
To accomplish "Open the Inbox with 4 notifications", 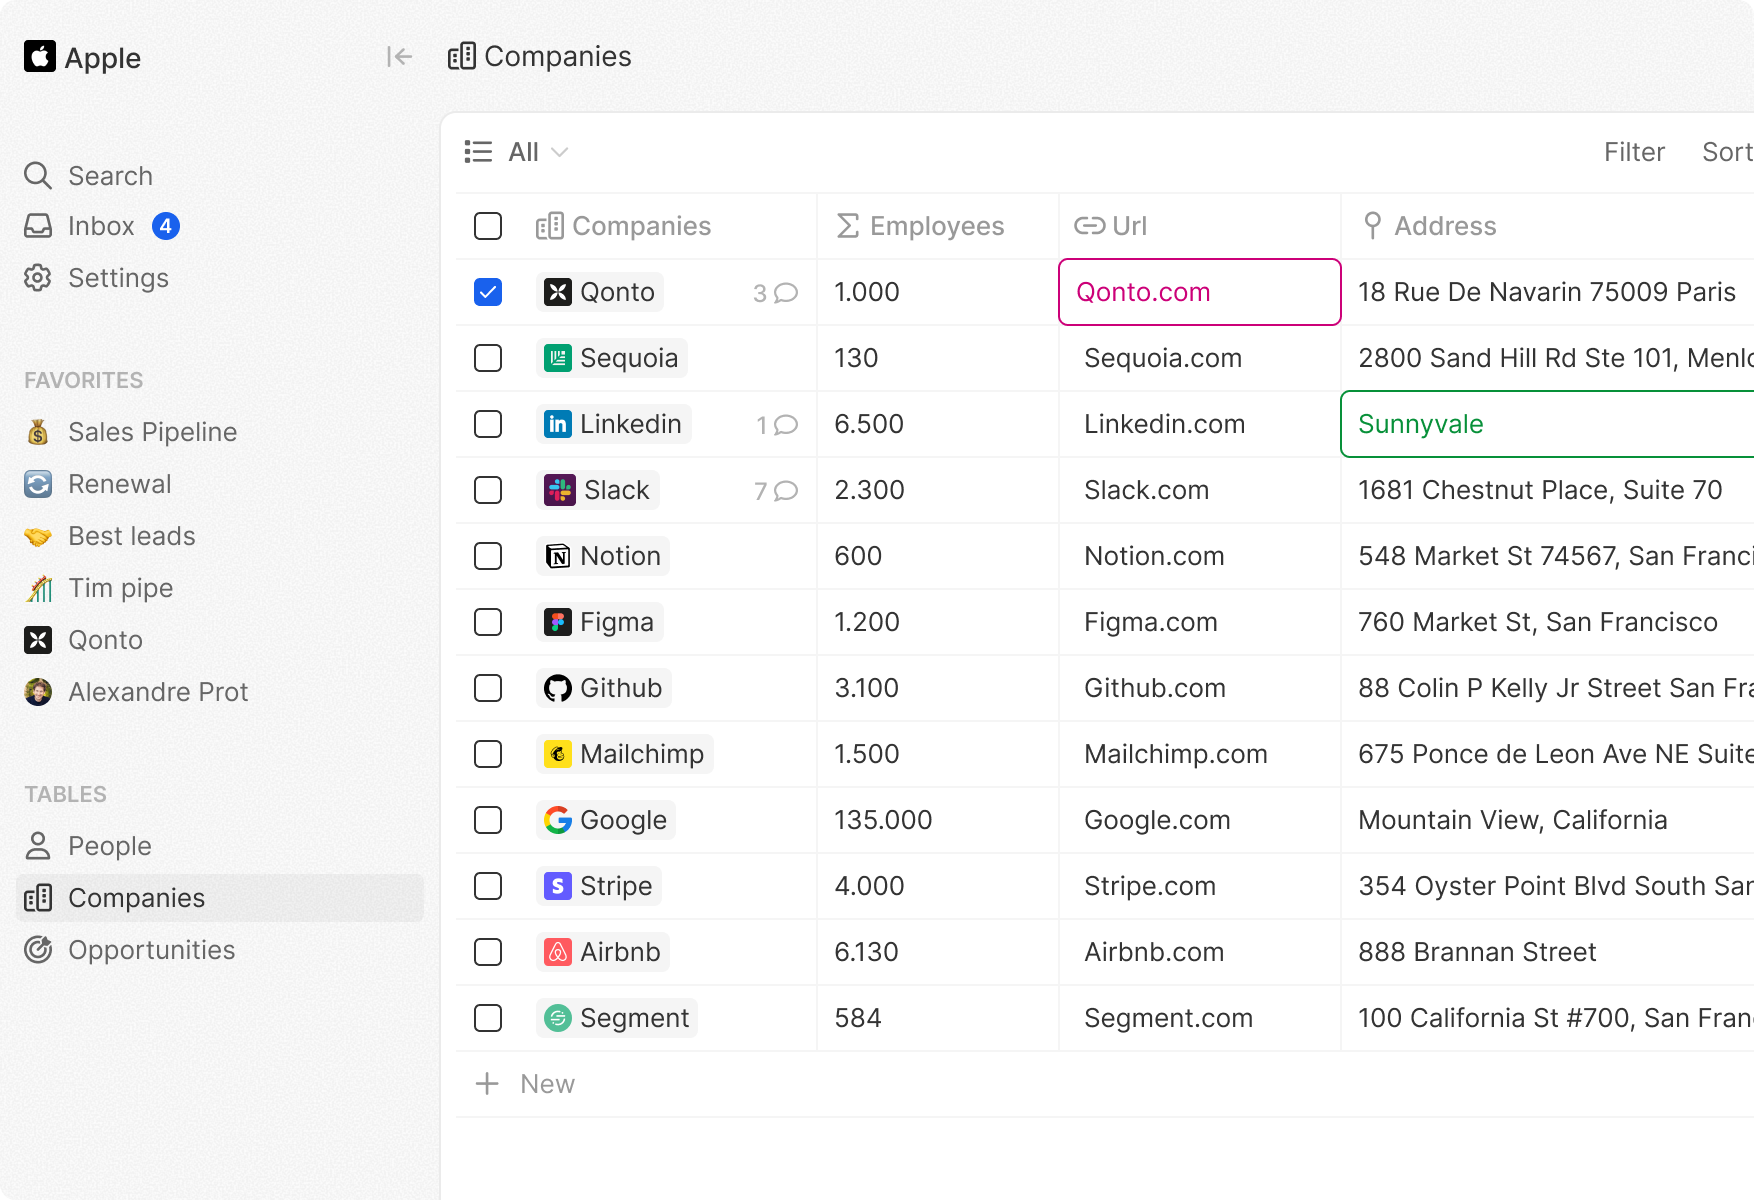I will (101, 226).
